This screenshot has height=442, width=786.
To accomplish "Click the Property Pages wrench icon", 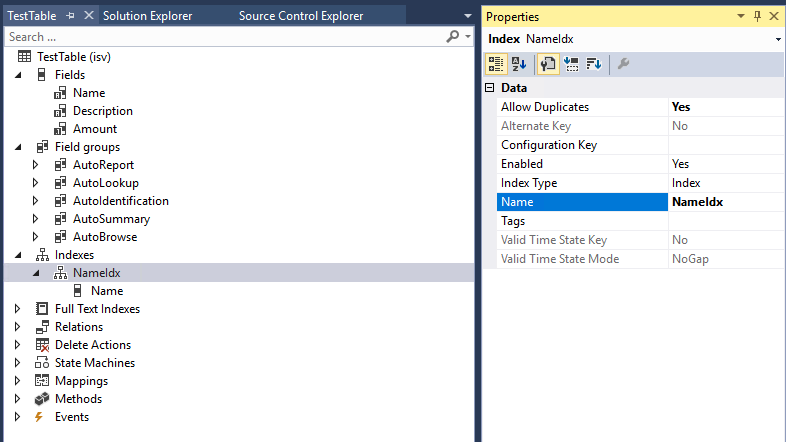I will click(x=623, y=64).
